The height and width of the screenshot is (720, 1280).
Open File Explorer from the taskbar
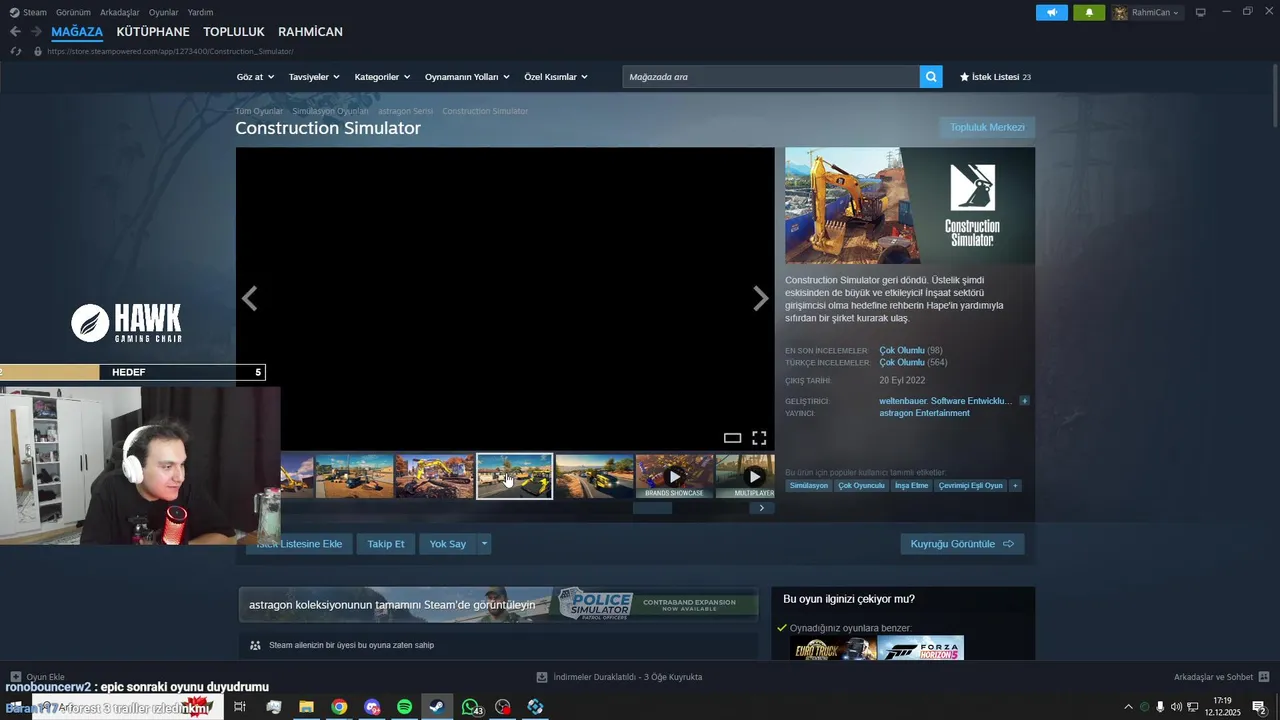pyautogui.click(x=306, y=707)
